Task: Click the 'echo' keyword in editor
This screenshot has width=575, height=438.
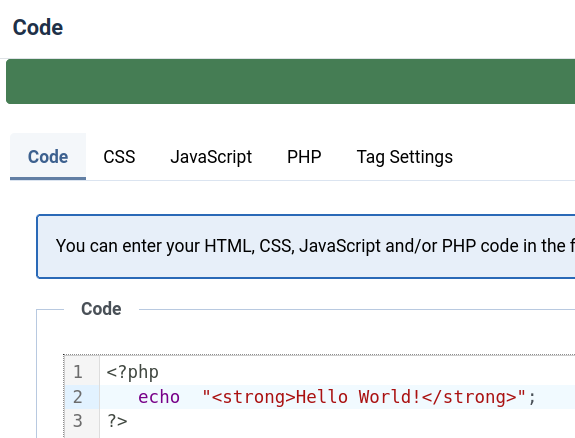Action: [159, 397]
